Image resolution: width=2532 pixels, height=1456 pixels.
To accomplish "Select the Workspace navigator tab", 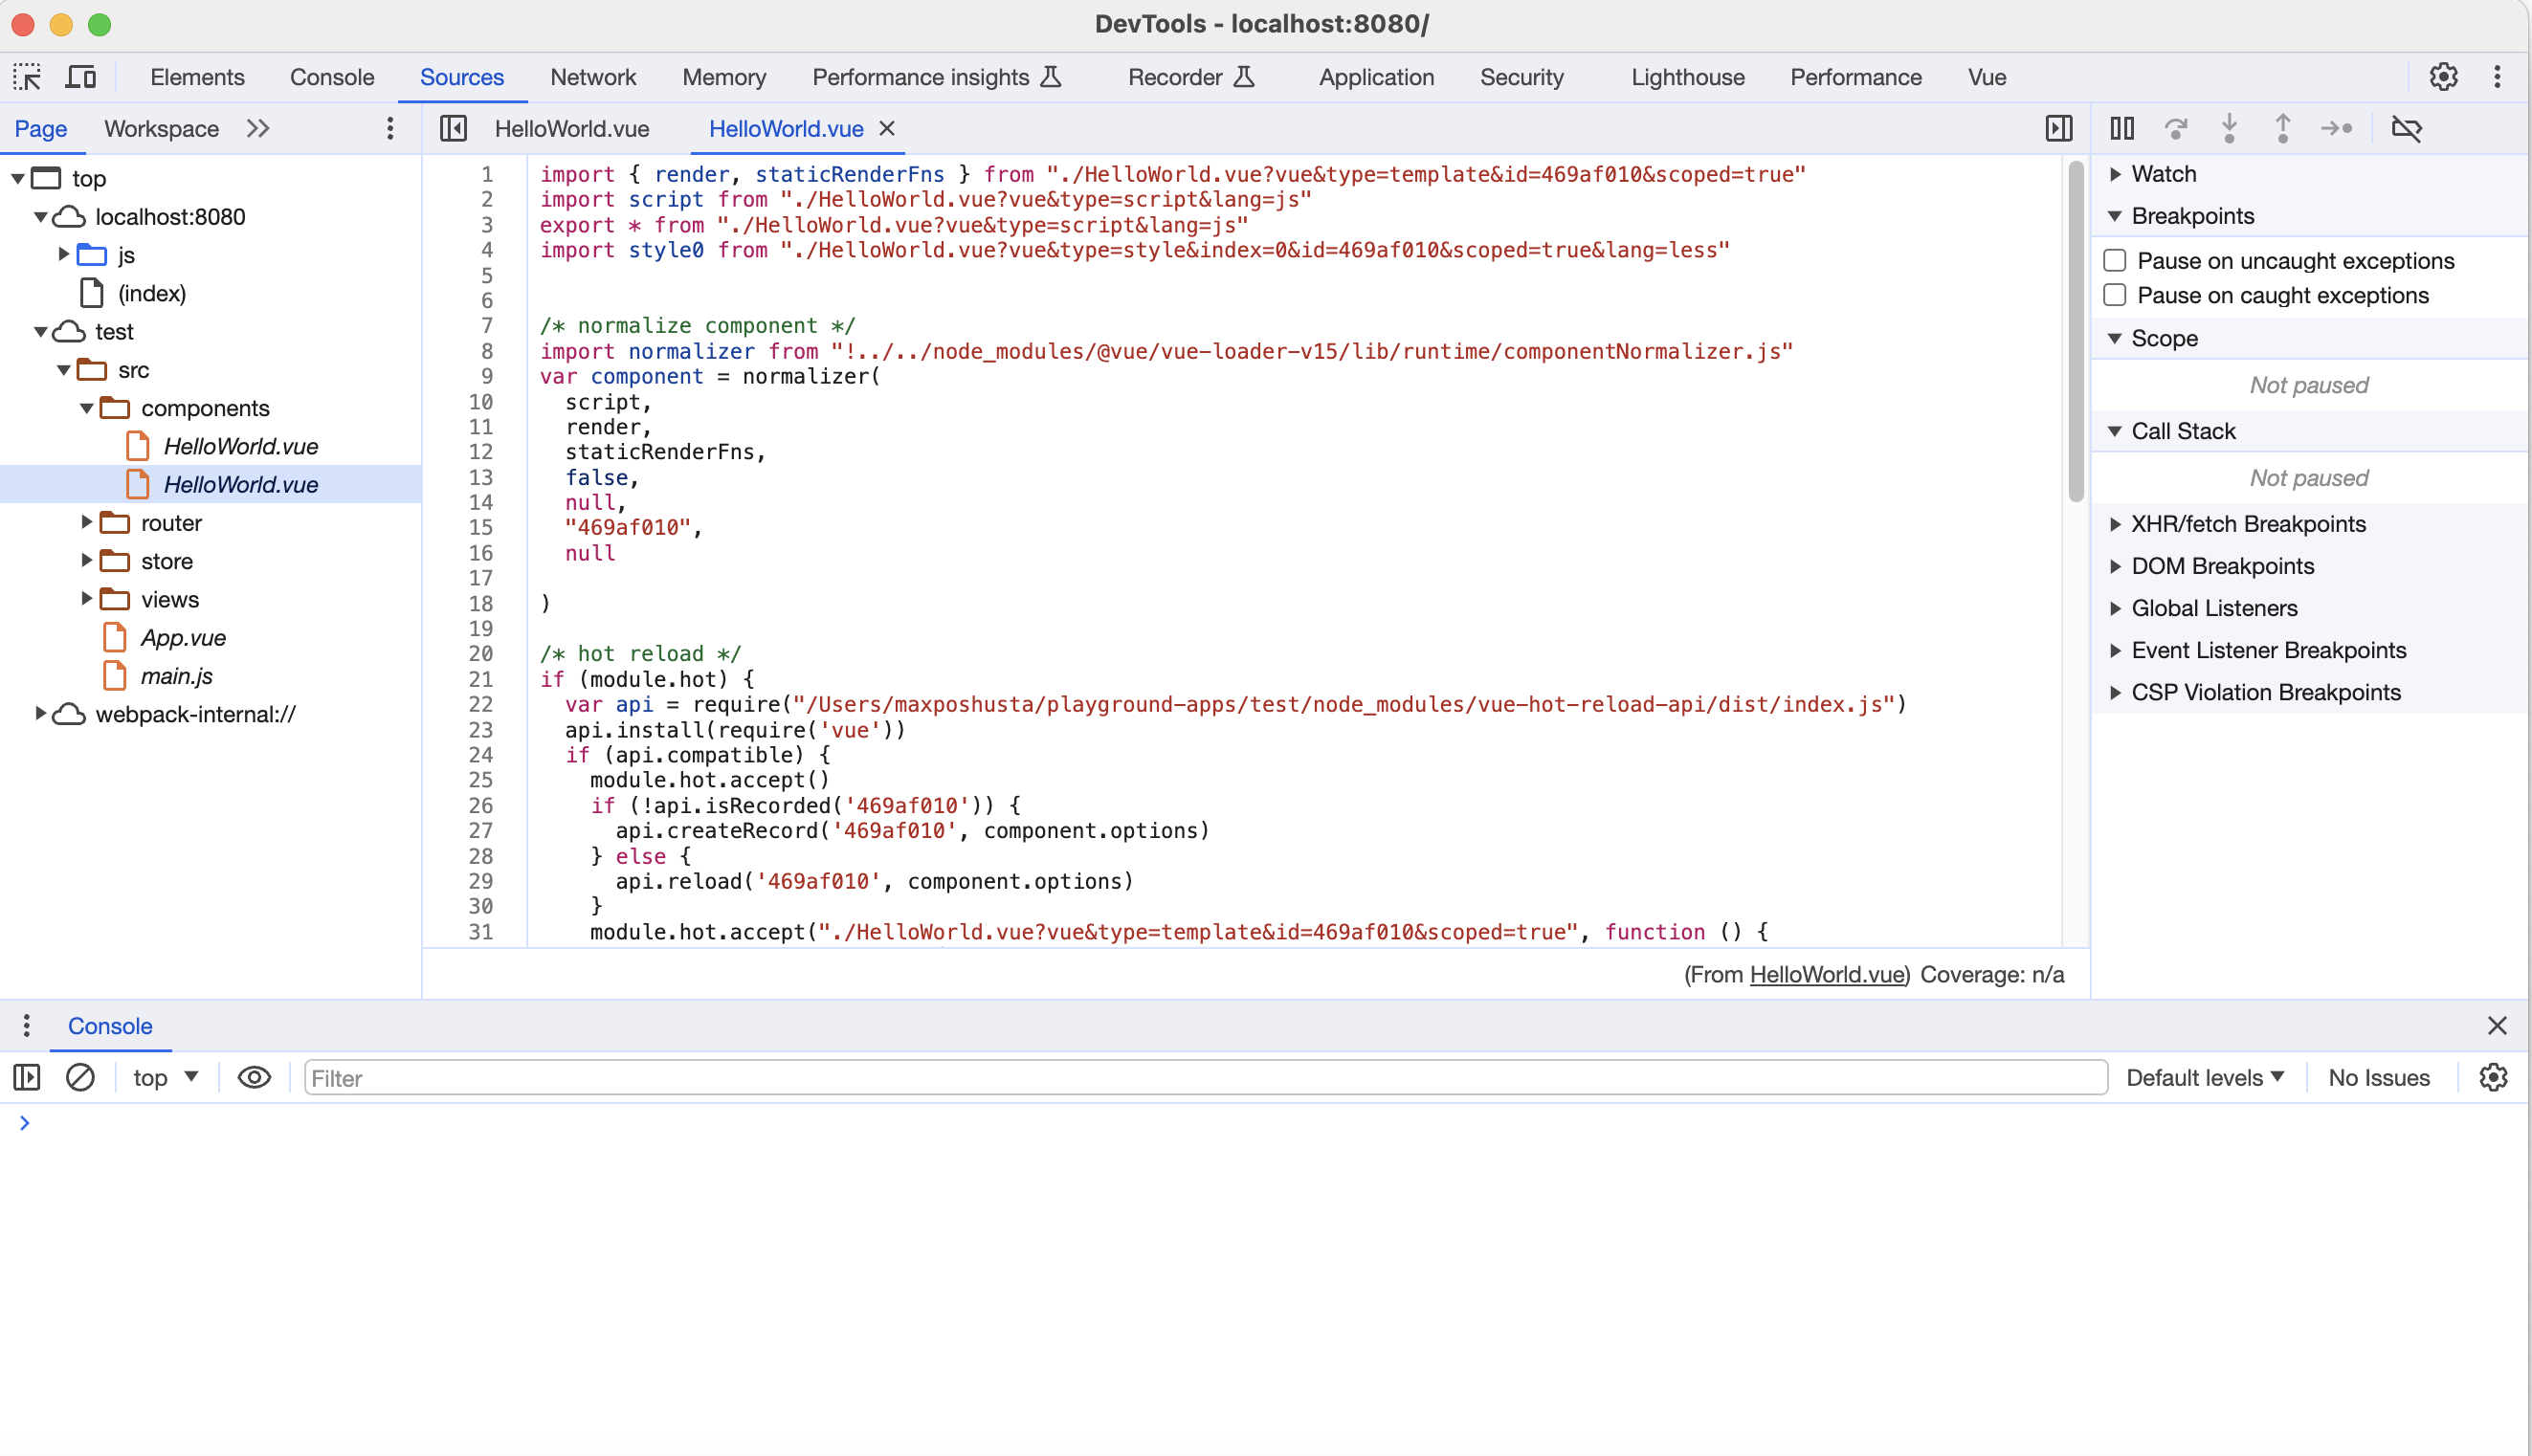I will 161,129.
